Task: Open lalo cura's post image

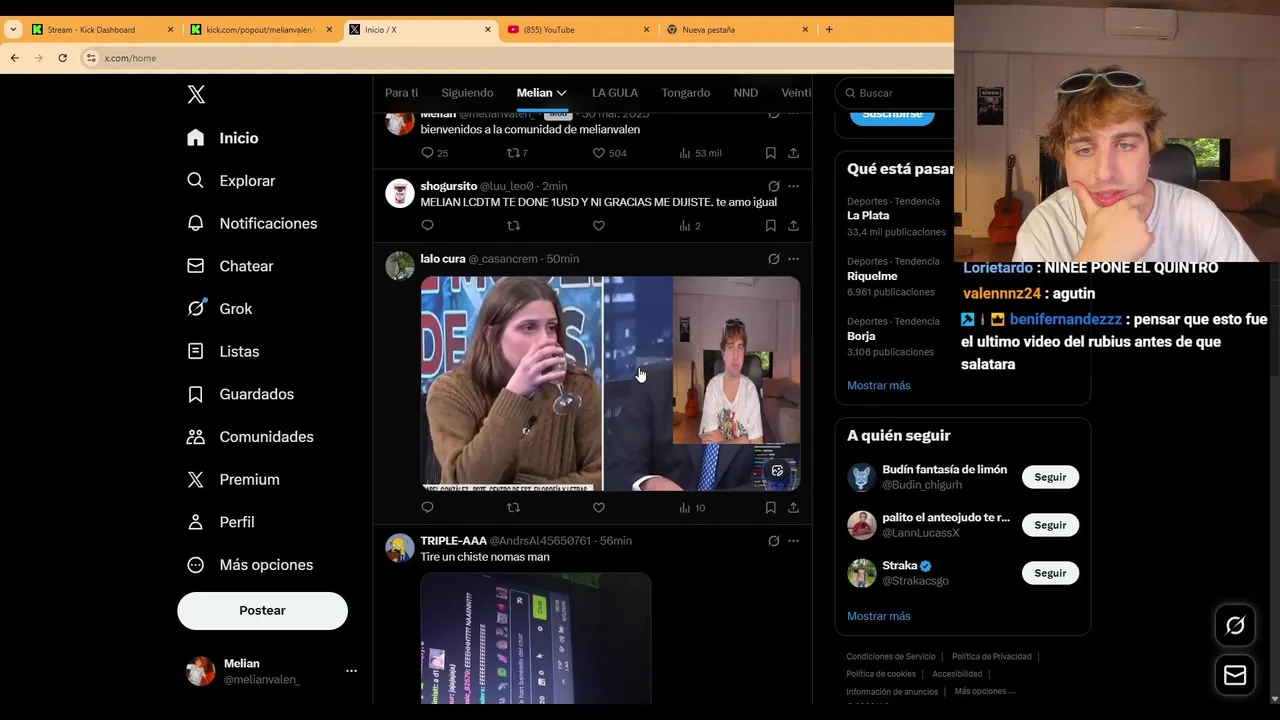Action: point(610,384)
